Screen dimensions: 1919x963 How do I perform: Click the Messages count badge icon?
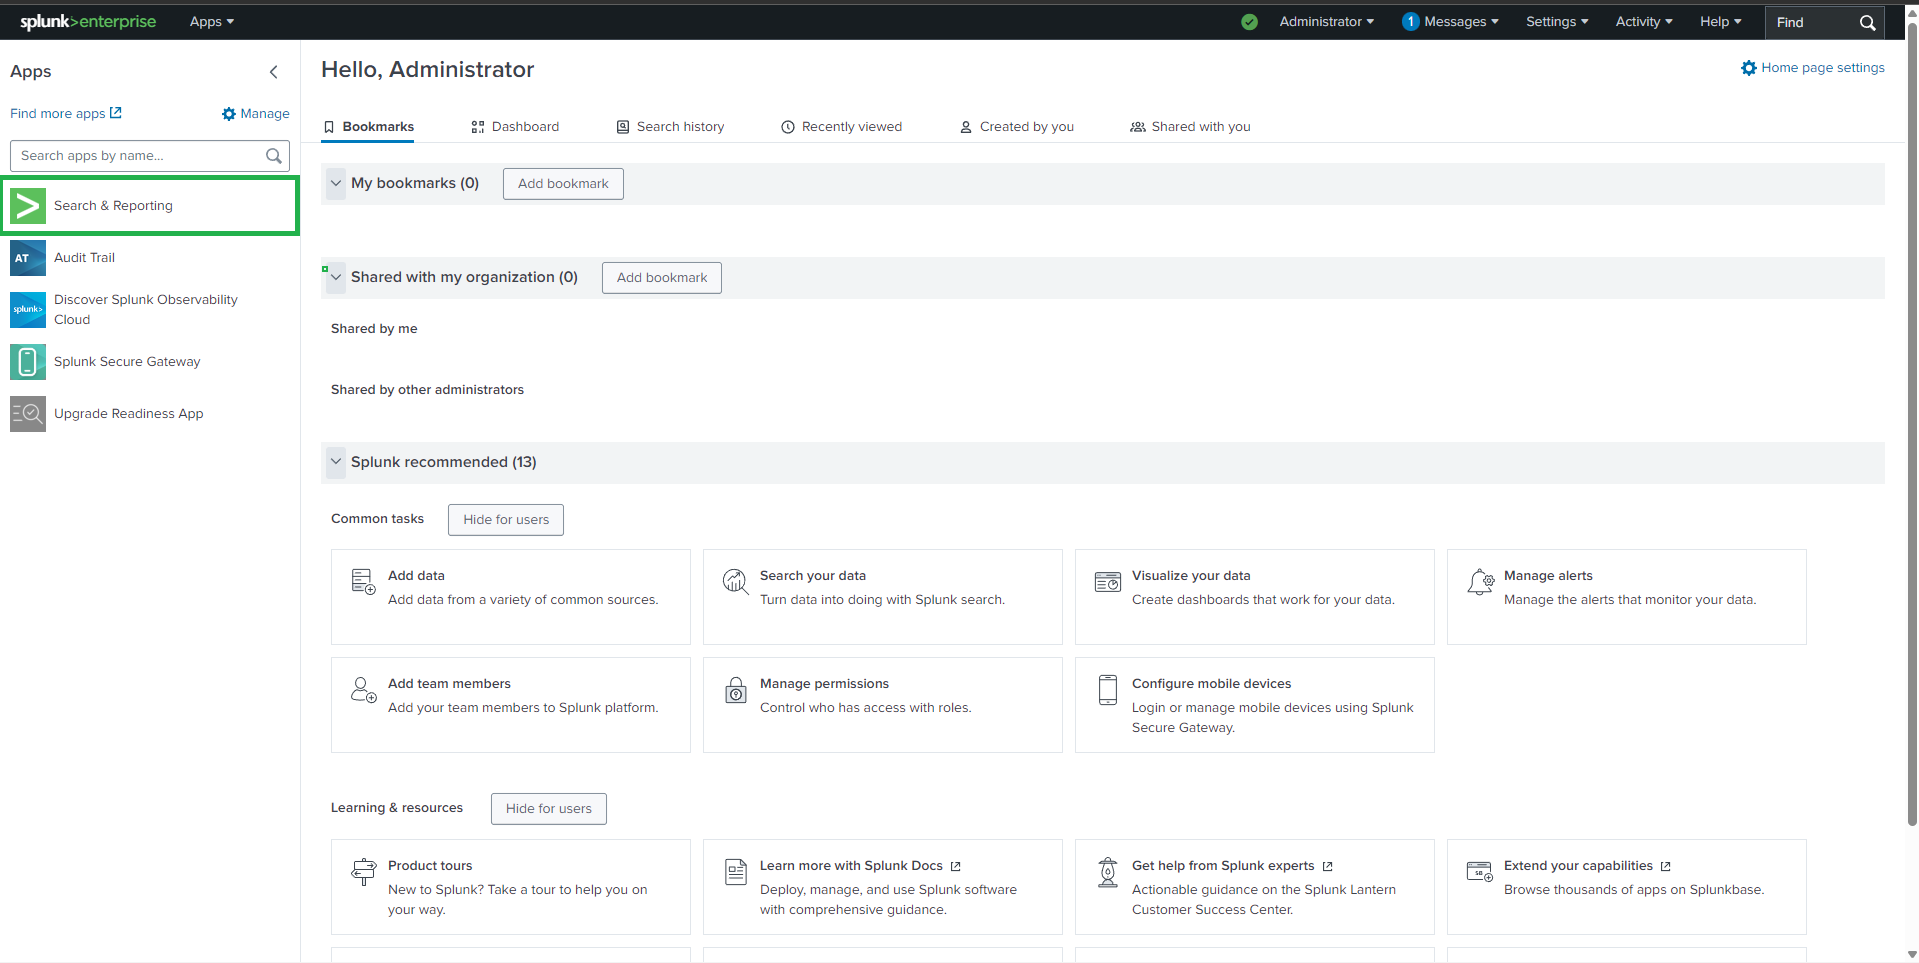(x=1410, y=22)
